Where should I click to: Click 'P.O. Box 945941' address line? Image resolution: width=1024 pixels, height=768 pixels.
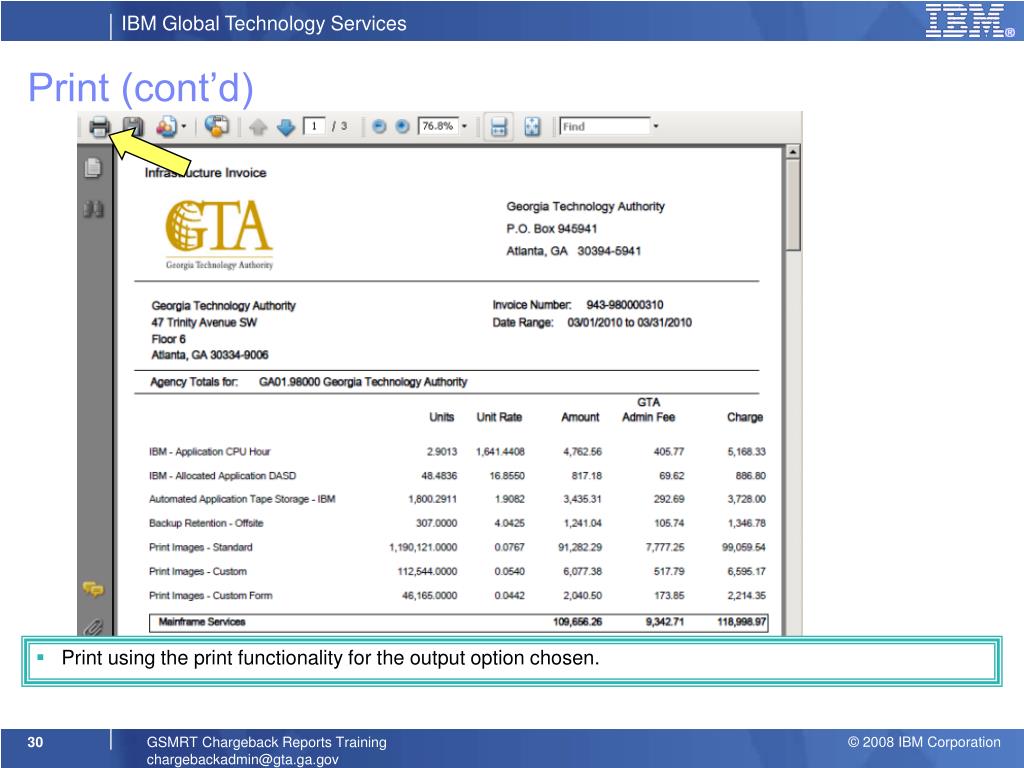[x=551, y=229]
